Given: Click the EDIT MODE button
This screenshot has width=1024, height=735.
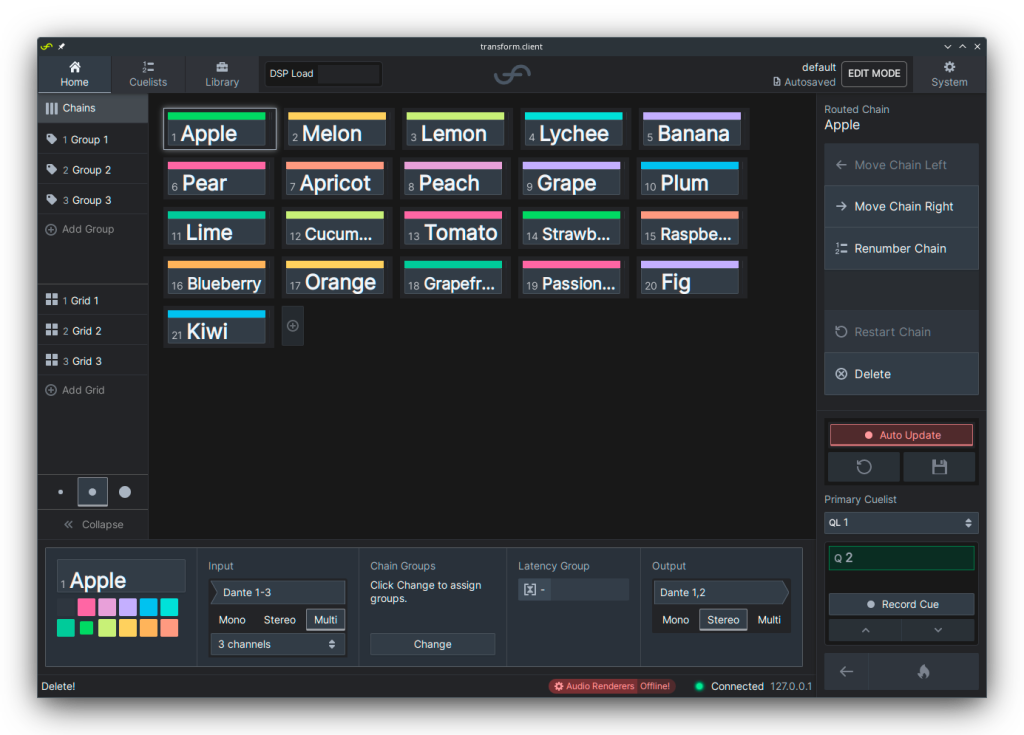Looking at the screenshot, I should click(x=874, y=73).
